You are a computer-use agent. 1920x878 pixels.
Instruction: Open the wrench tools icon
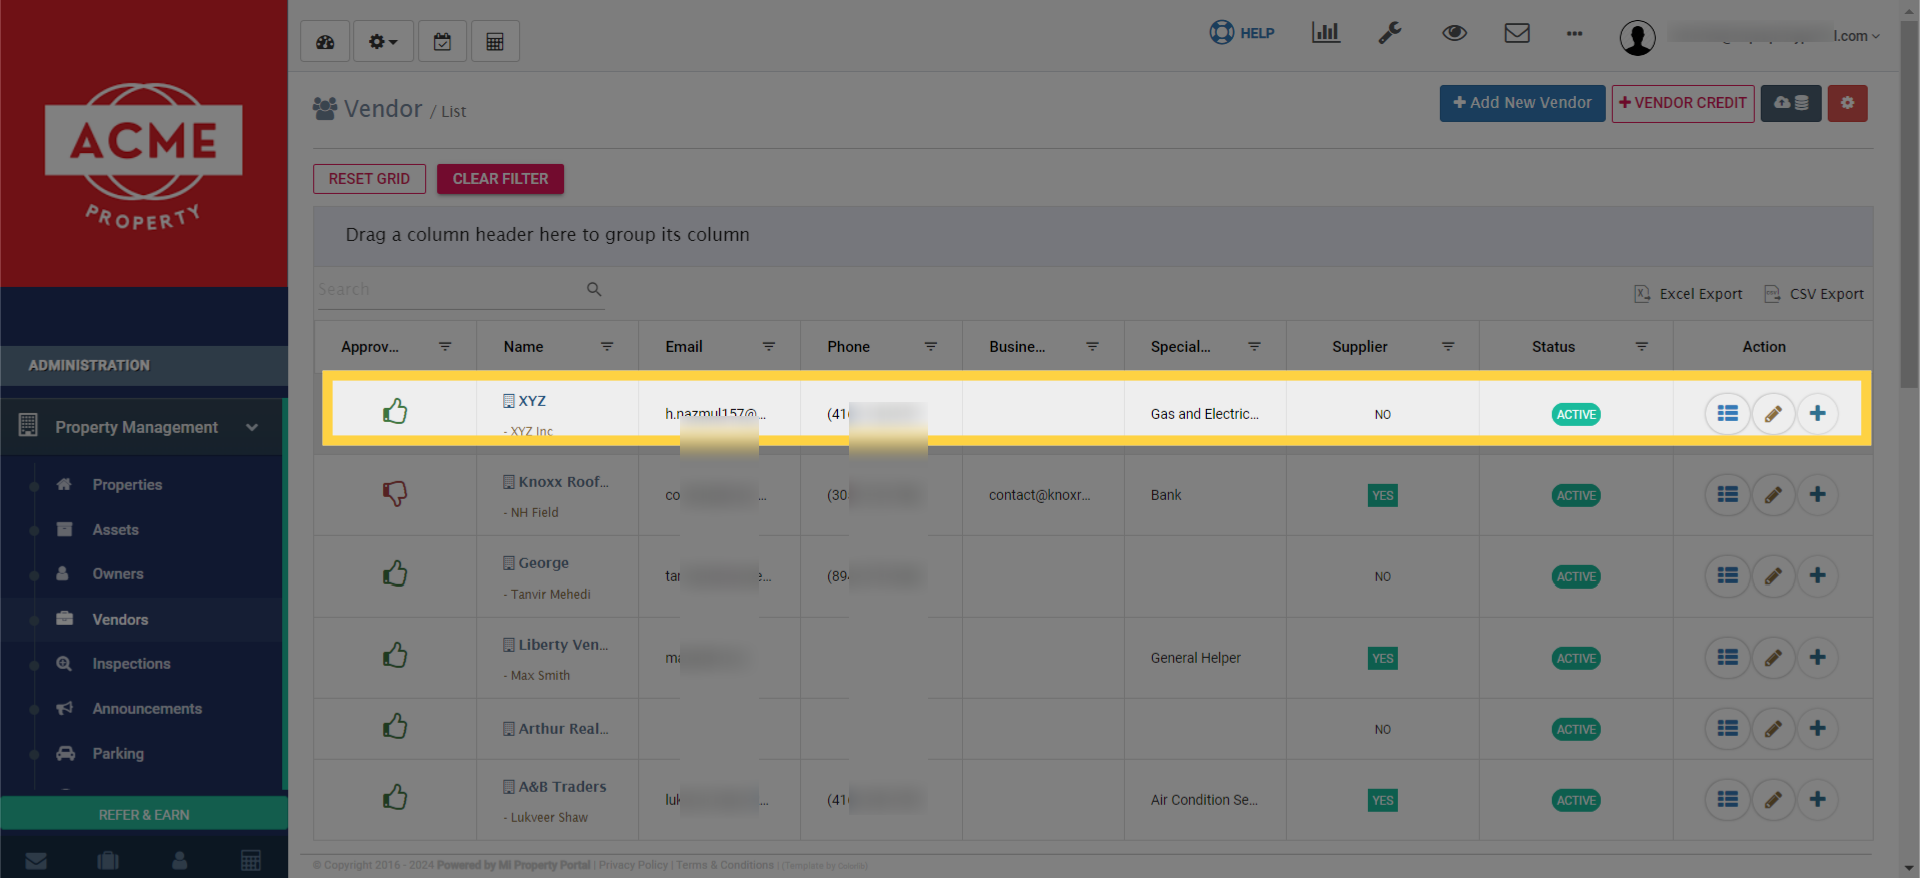pyautogui.click(x=1390, y=33)
